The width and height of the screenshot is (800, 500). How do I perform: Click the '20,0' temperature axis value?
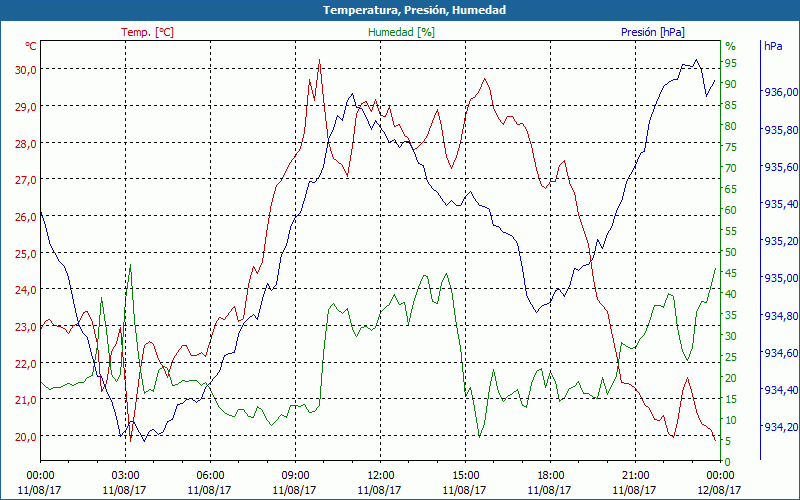pos(26,436)
